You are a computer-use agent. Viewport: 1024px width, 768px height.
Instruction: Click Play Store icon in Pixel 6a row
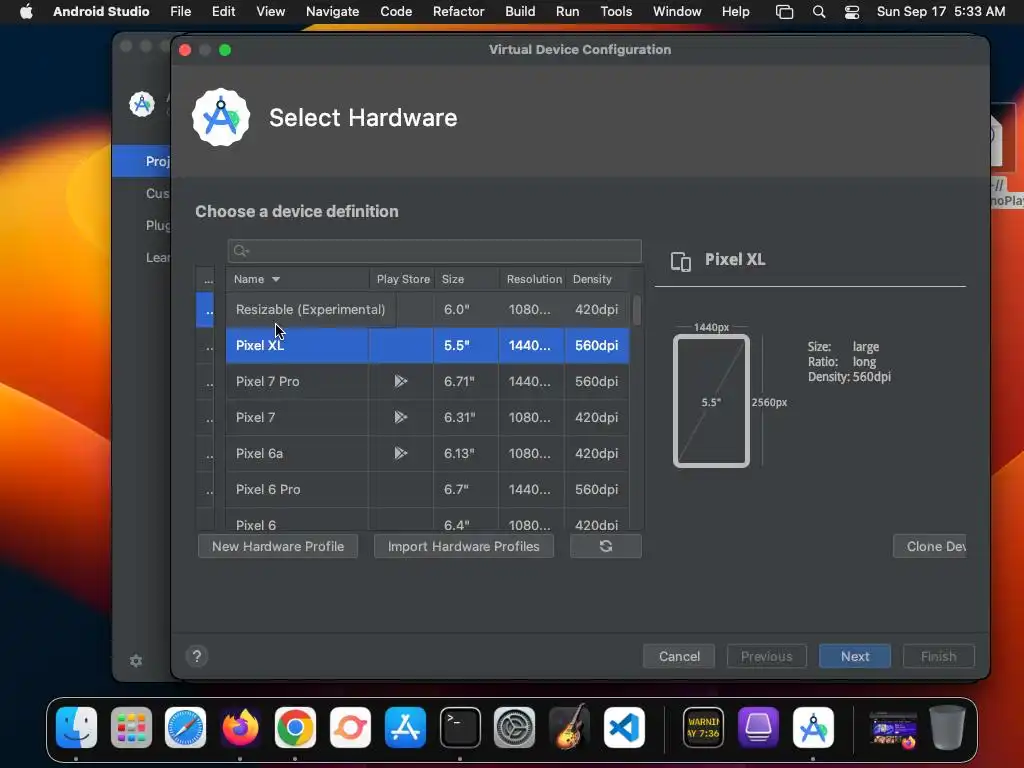[400, 453]
